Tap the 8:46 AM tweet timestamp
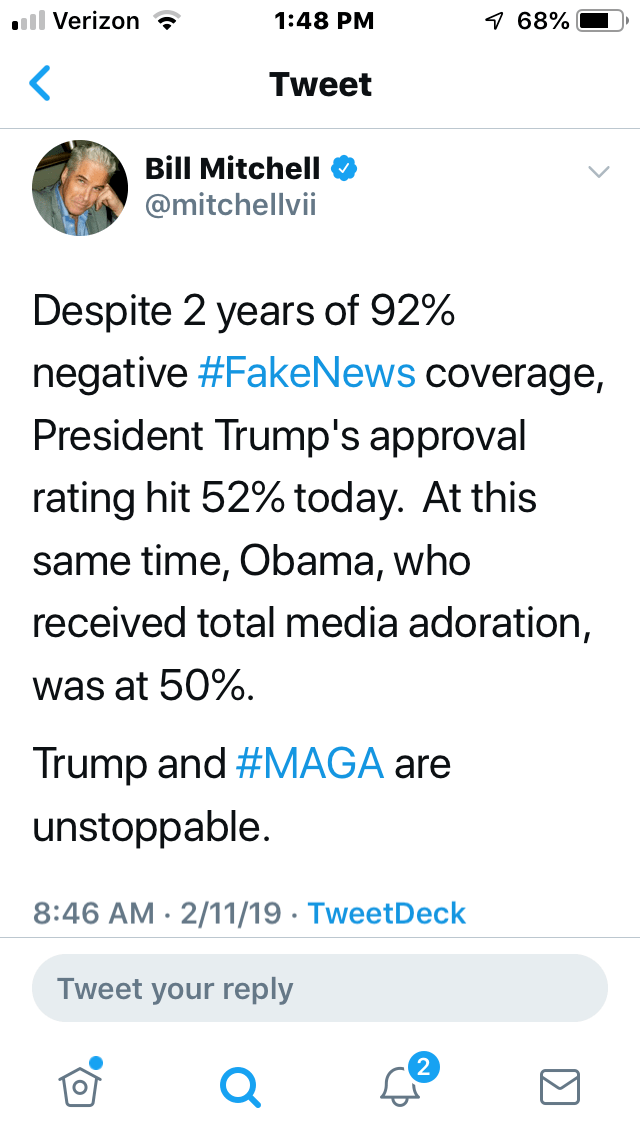Image resolution: width=640 pixels, height=1136 pixels. [94, 913]
